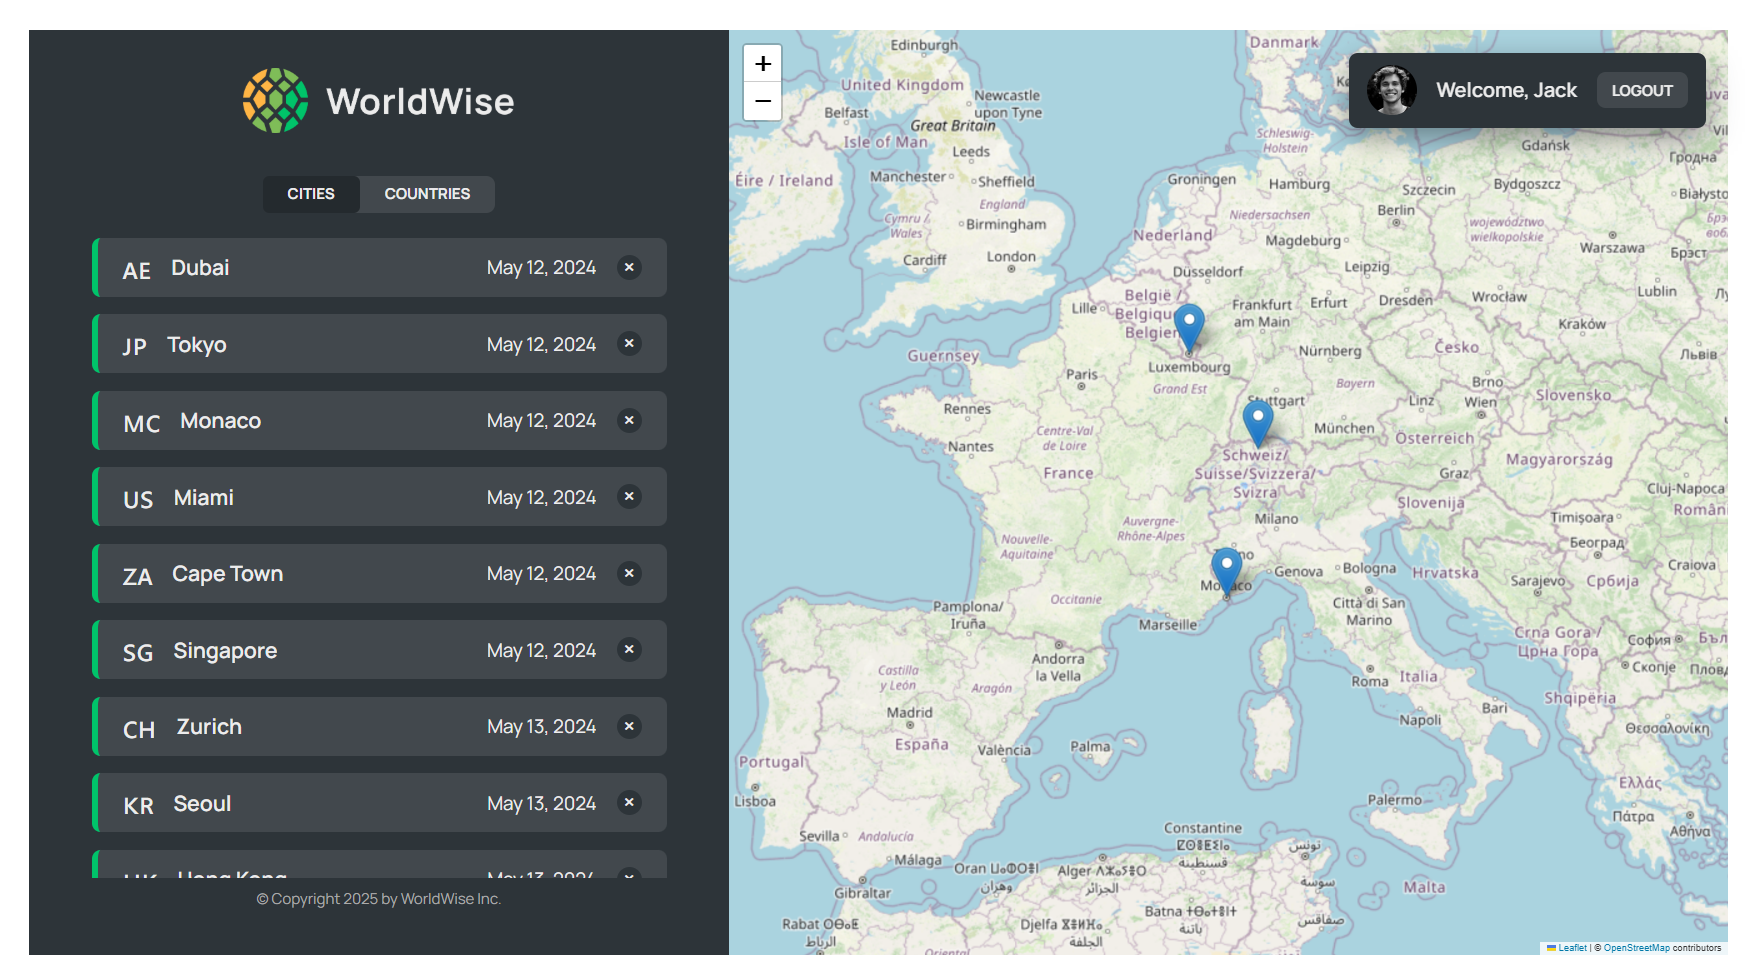Viewport: 1754px width, 970px height.
Task: Delete the Cape Town entry
Action: pyautogui.click(x=629, y=573)
